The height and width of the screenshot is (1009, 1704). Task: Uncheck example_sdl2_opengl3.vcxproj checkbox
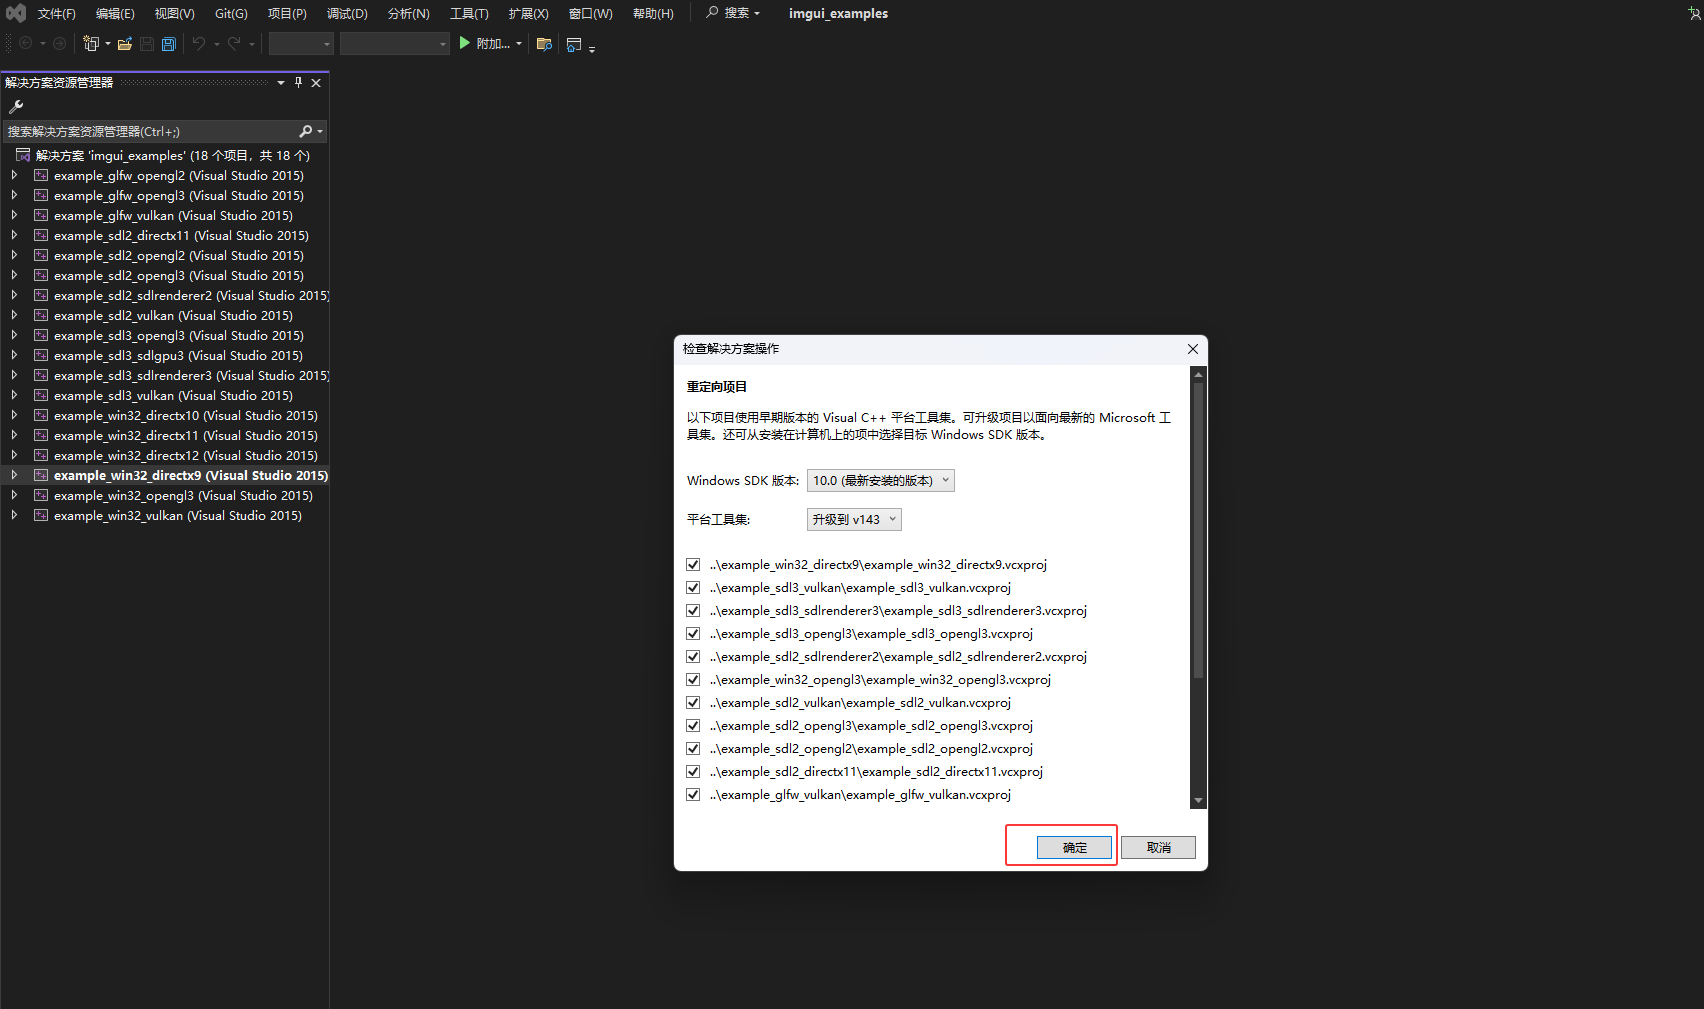tap(693, 726)
